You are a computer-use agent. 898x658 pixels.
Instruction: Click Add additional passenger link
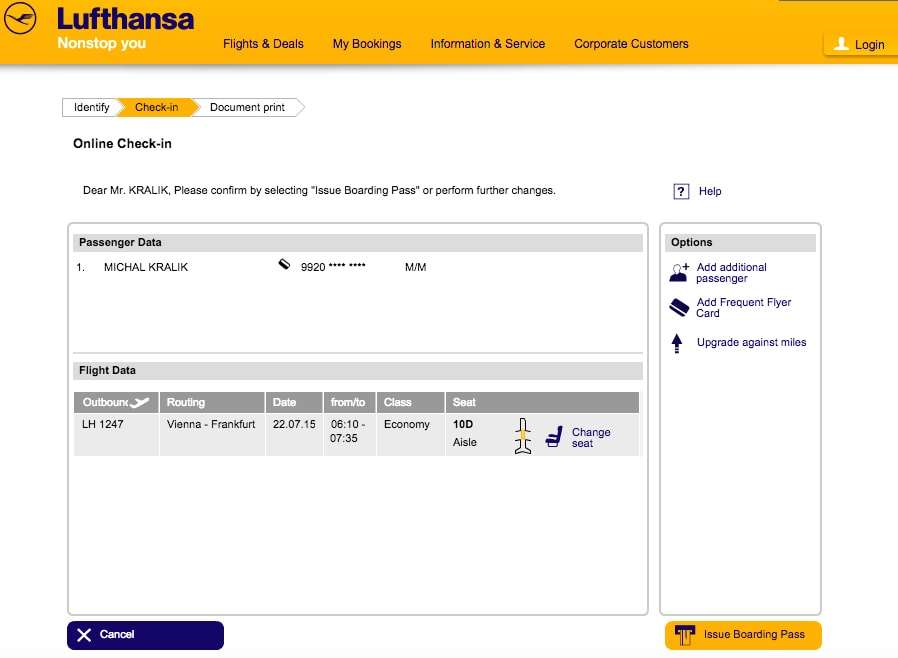tap(731, 273)
